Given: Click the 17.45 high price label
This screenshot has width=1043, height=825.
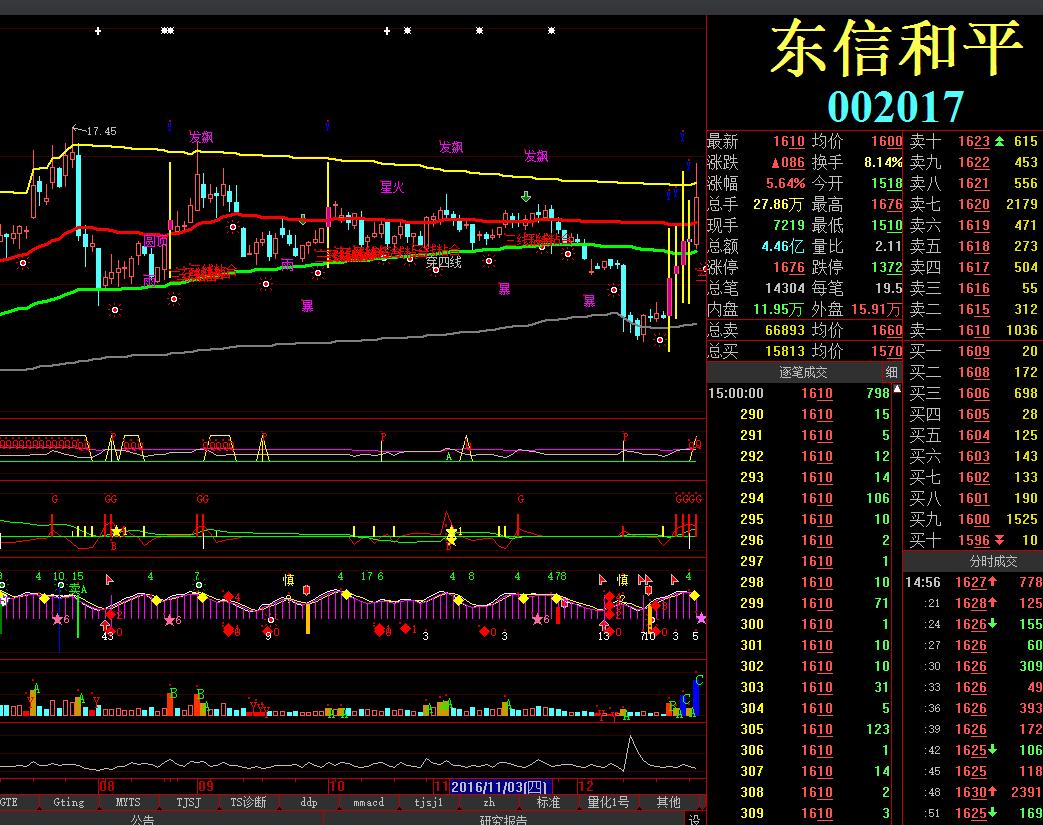Looking at the screenshot, I should (100, 131).
